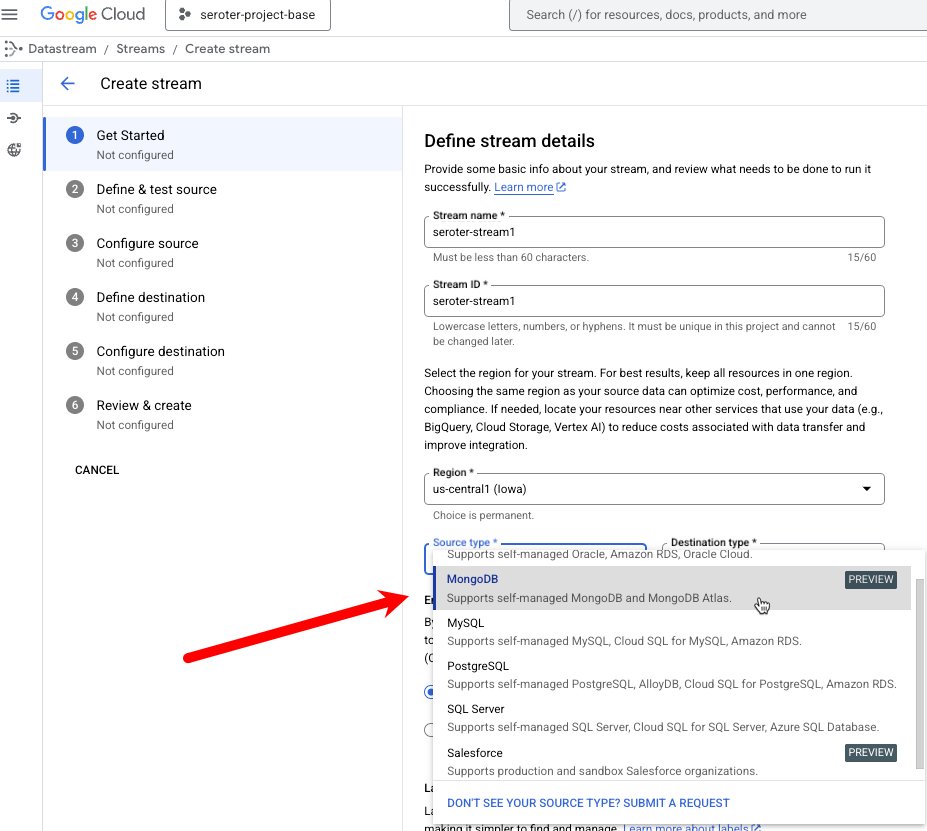Click the Create stream breadcrumb text

pos(227,48)
